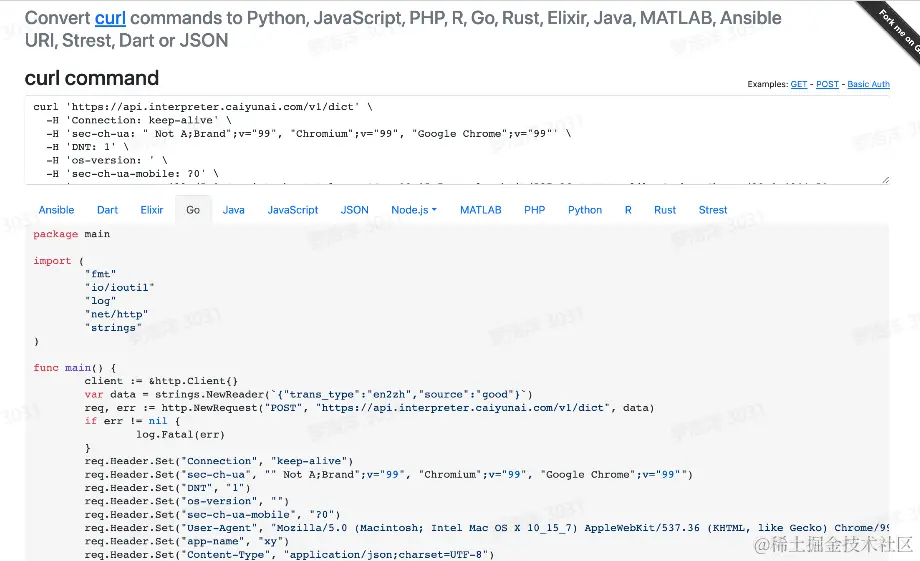Expand the Node.js dropdown
This screenshot has height=561, width=920.
414,210
